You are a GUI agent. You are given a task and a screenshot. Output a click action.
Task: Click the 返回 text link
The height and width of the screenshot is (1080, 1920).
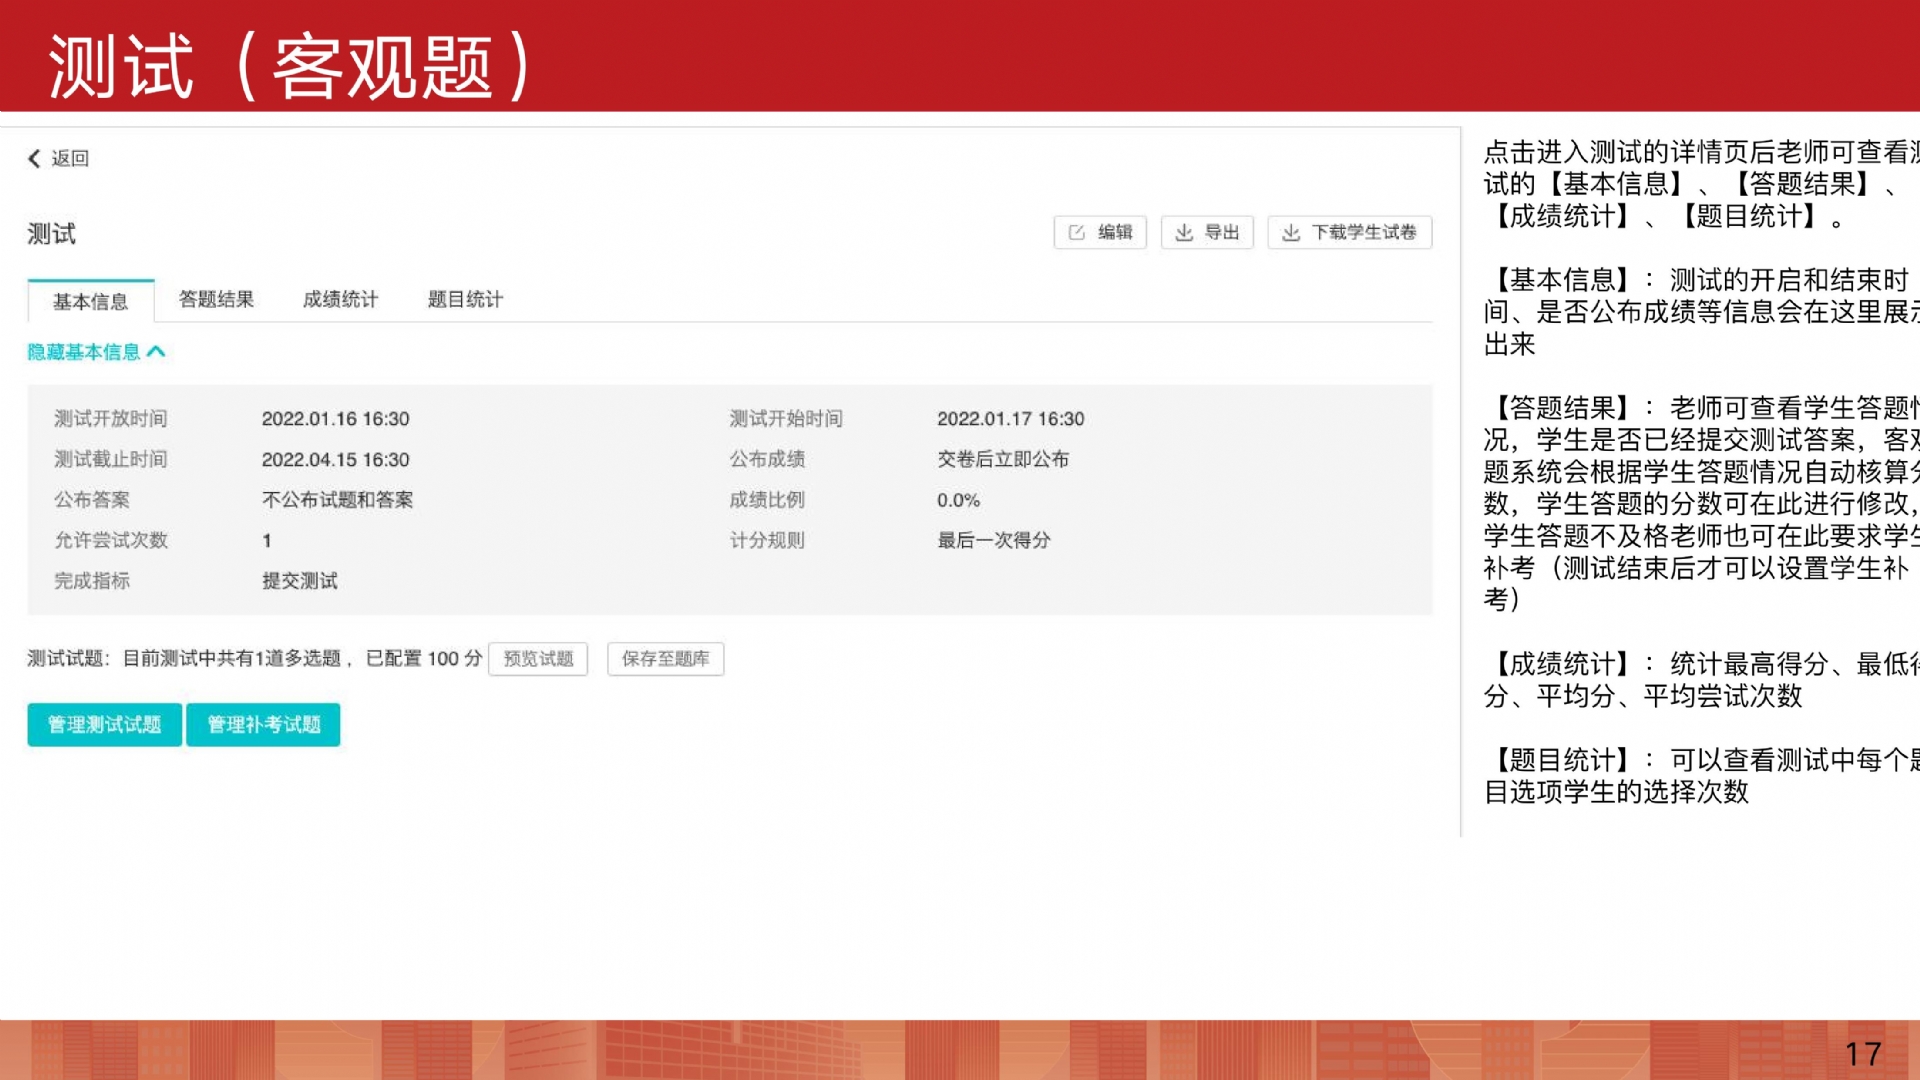(x=70, y=159)
